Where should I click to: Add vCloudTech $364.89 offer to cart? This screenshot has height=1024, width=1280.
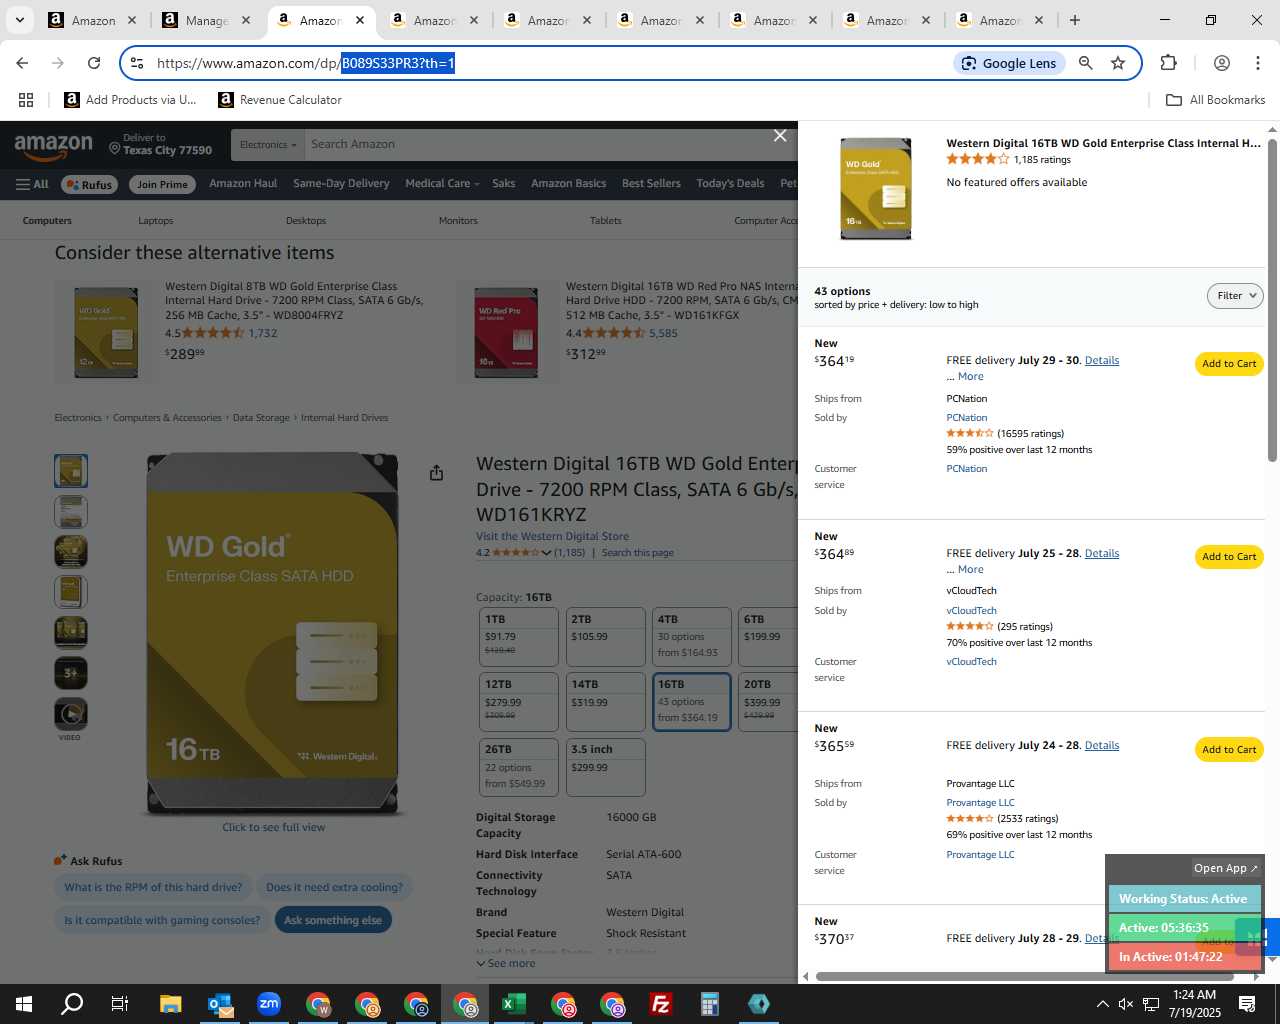click(1229, 557)
